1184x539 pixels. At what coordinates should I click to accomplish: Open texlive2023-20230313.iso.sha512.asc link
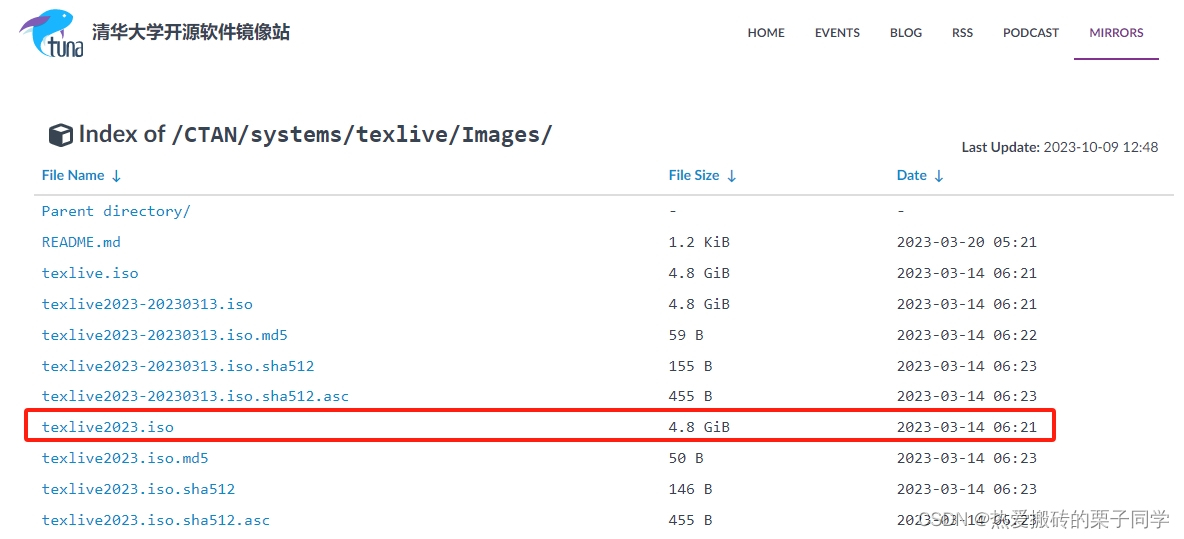coord(195,396)
